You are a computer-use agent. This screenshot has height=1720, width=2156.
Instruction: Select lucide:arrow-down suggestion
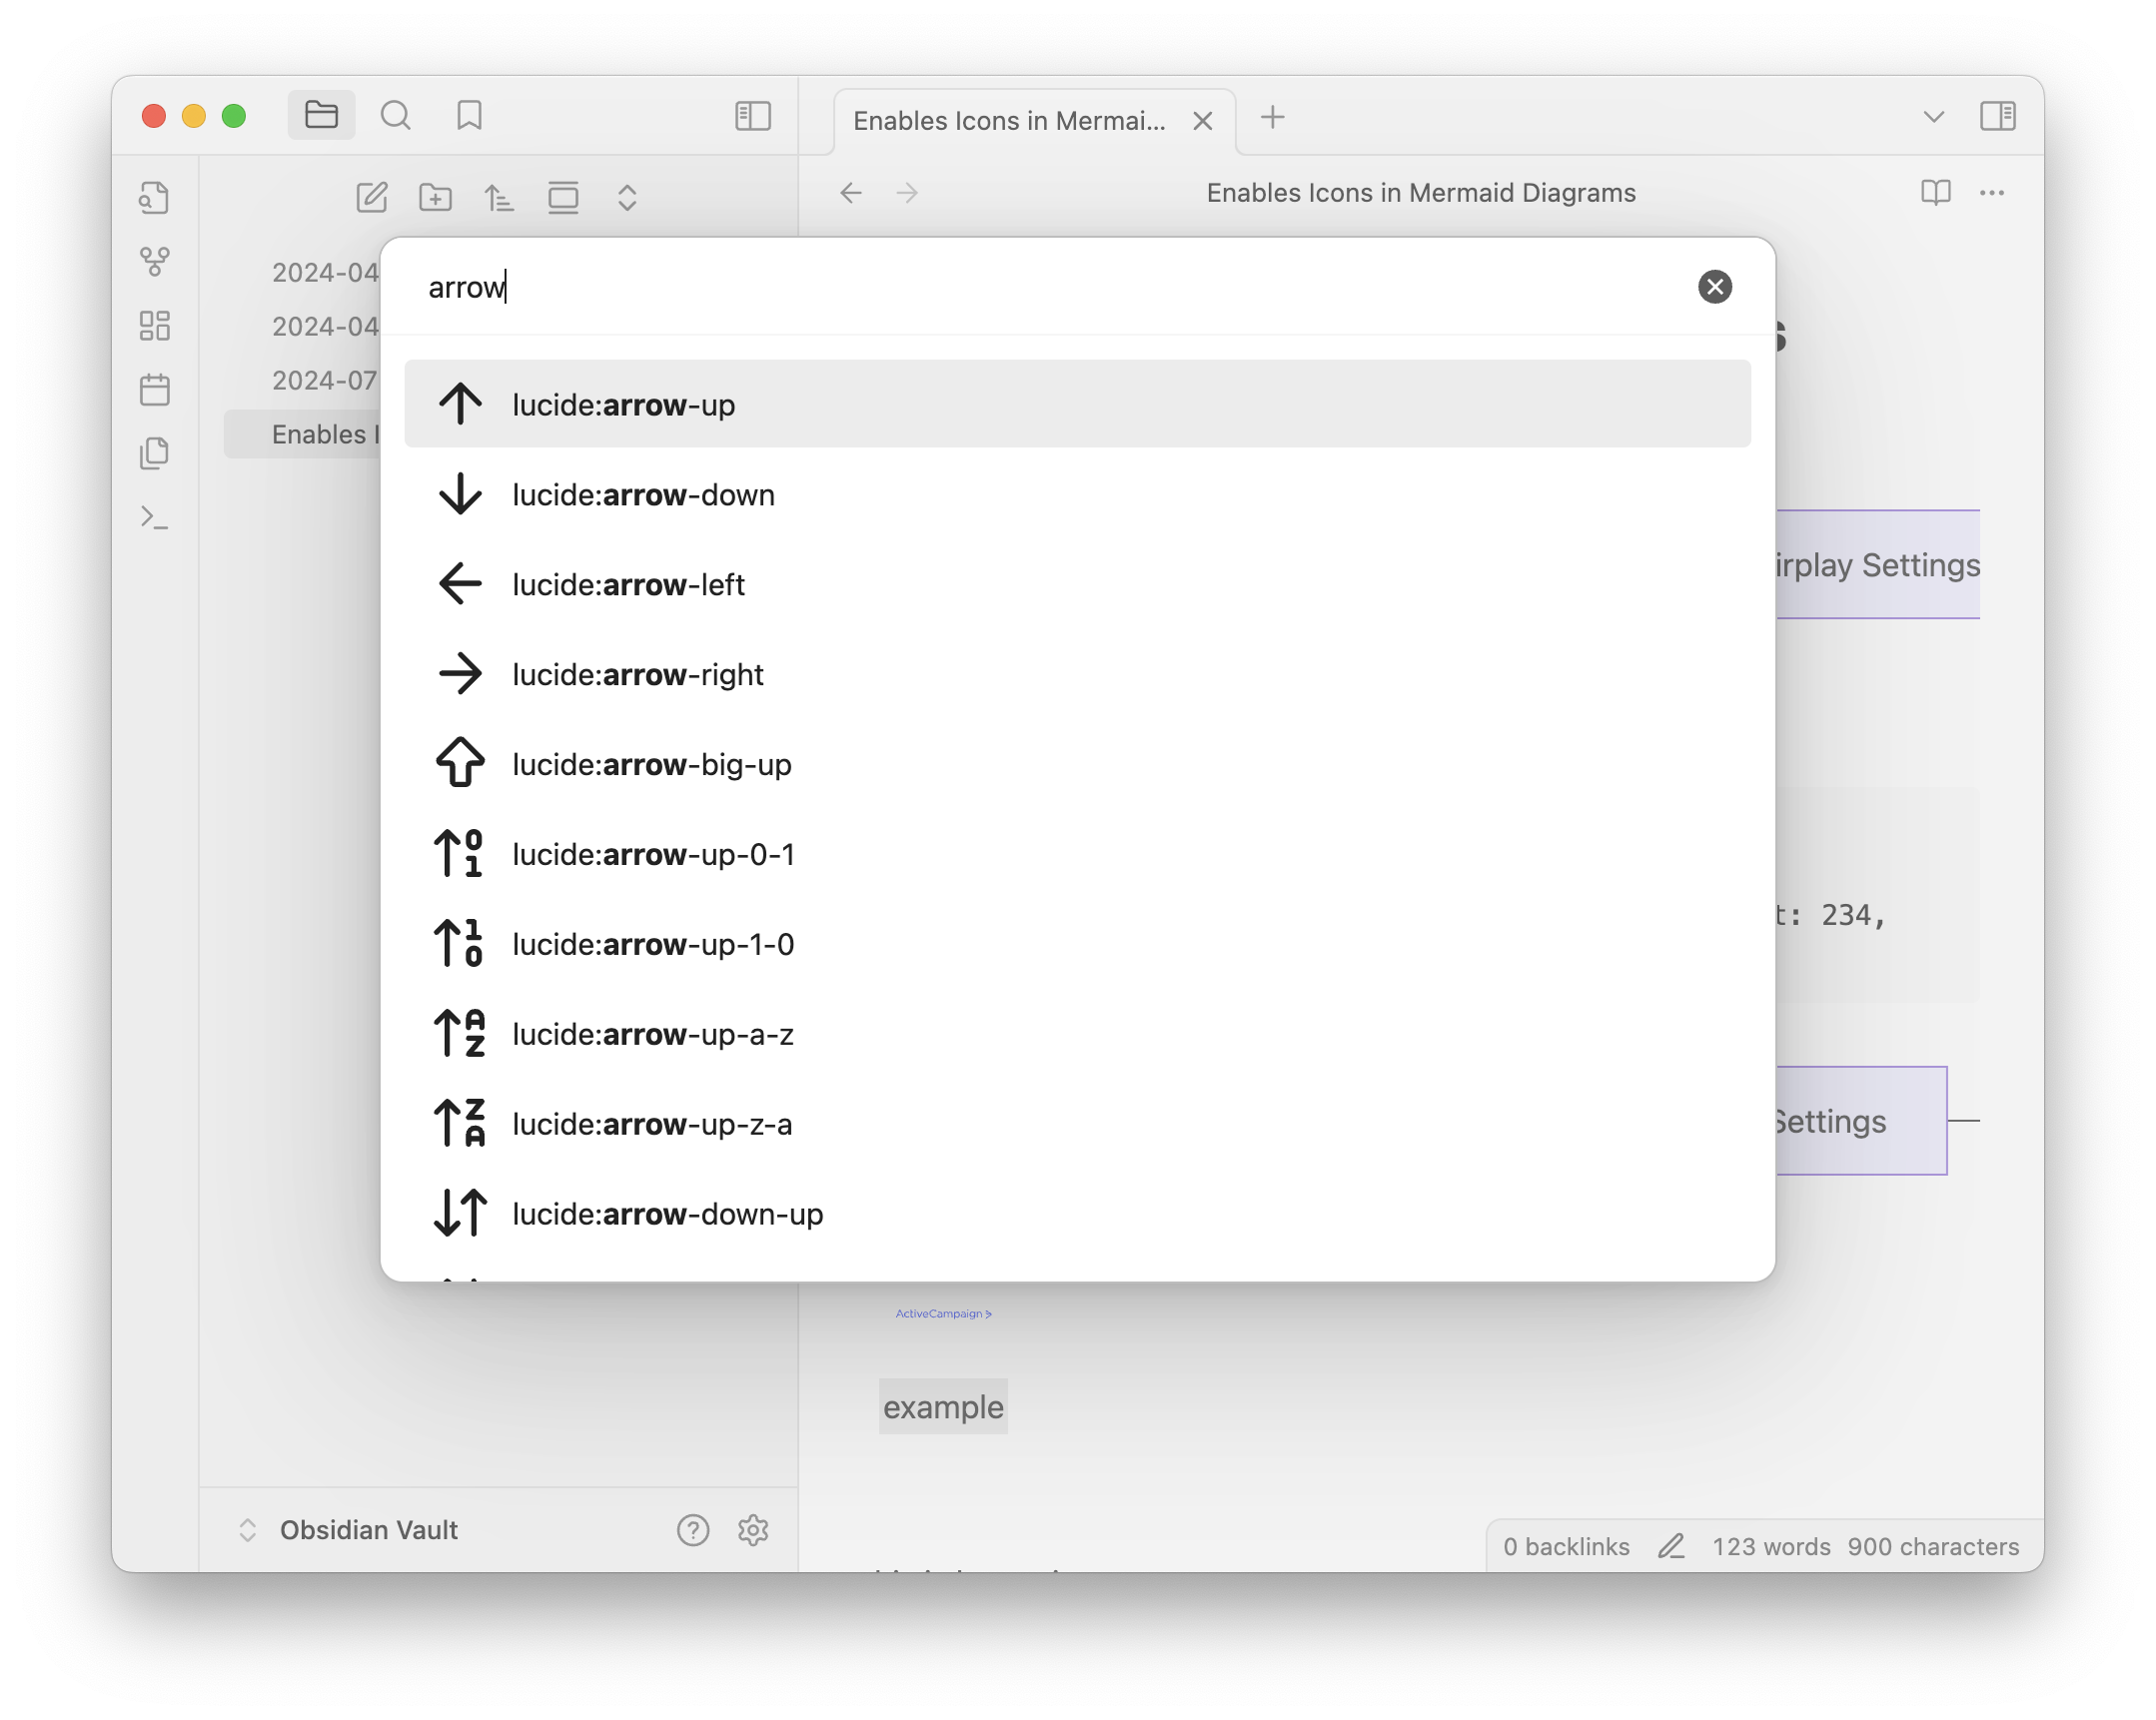coord(1077,494)
